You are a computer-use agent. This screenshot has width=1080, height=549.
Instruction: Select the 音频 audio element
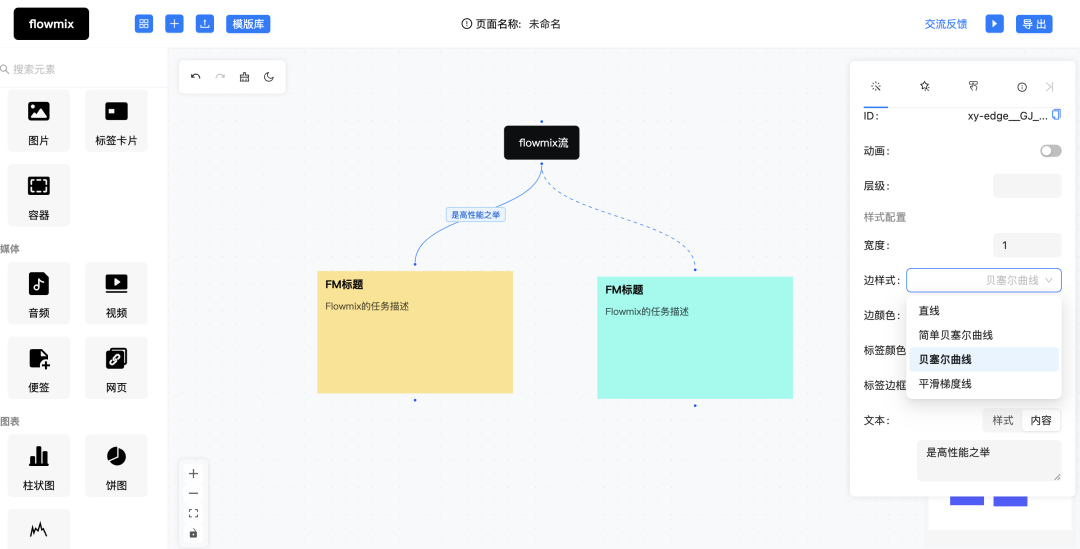[x=39, y=293]
